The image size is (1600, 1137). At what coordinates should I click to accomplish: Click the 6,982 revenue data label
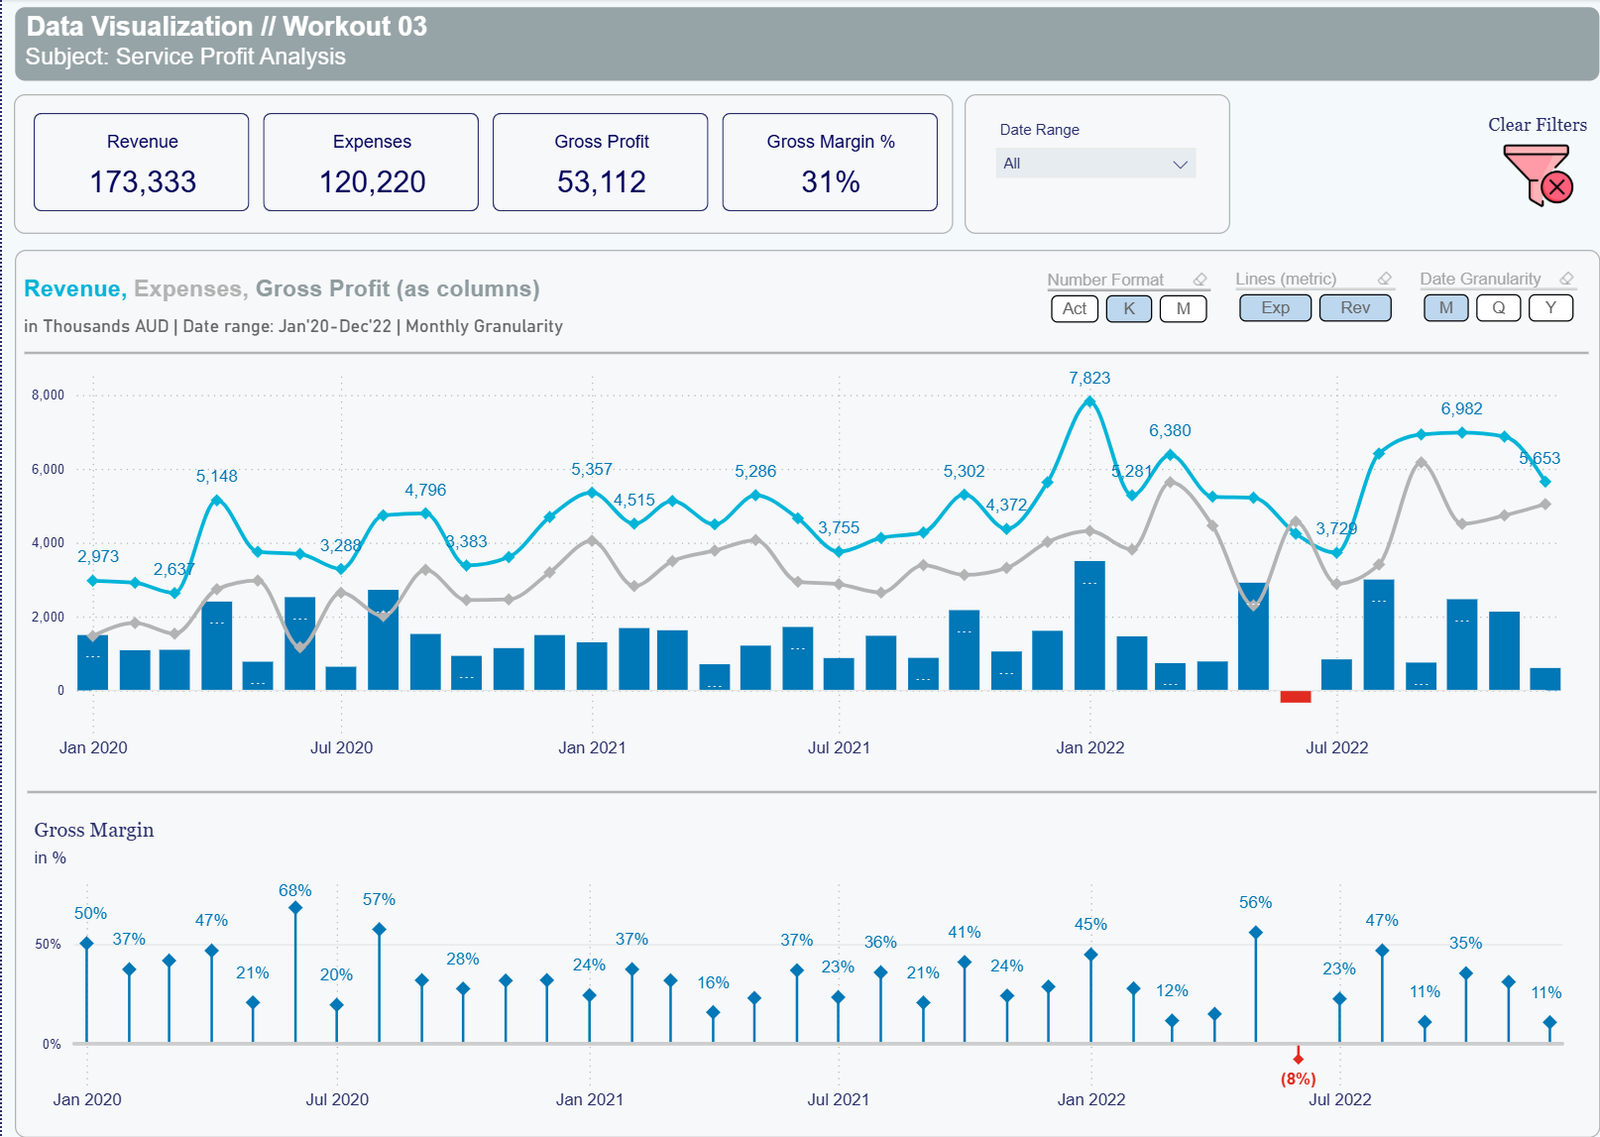[x=1461, y=409]
